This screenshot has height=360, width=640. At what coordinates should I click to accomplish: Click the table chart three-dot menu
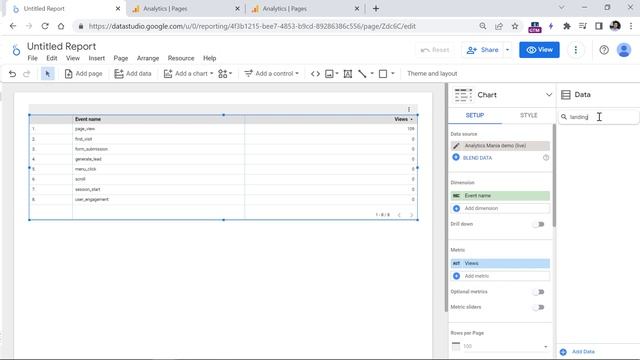409,109
